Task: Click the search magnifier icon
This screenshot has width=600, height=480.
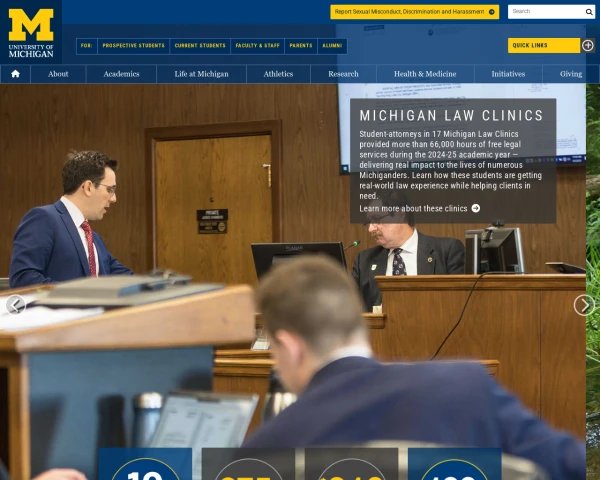Action: [x=589, y=12]
